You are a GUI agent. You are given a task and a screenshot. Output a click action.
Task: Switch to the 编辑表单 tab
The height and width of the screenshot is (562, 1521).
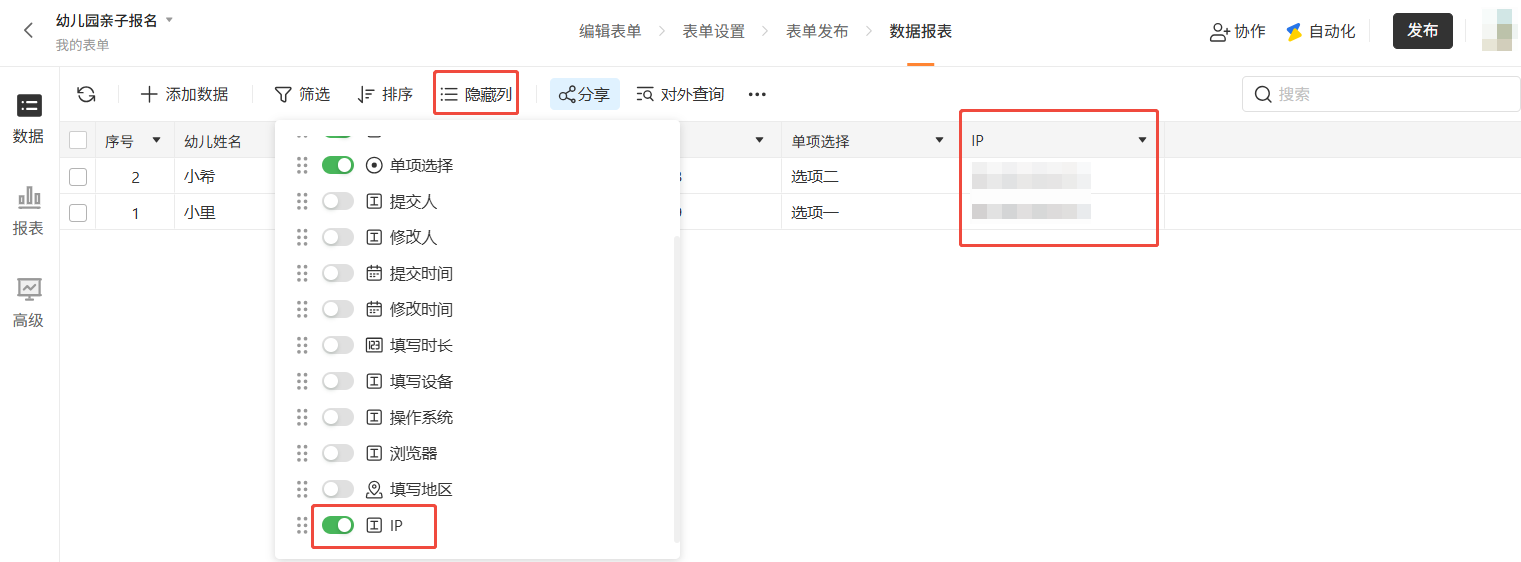pos(610,31)
